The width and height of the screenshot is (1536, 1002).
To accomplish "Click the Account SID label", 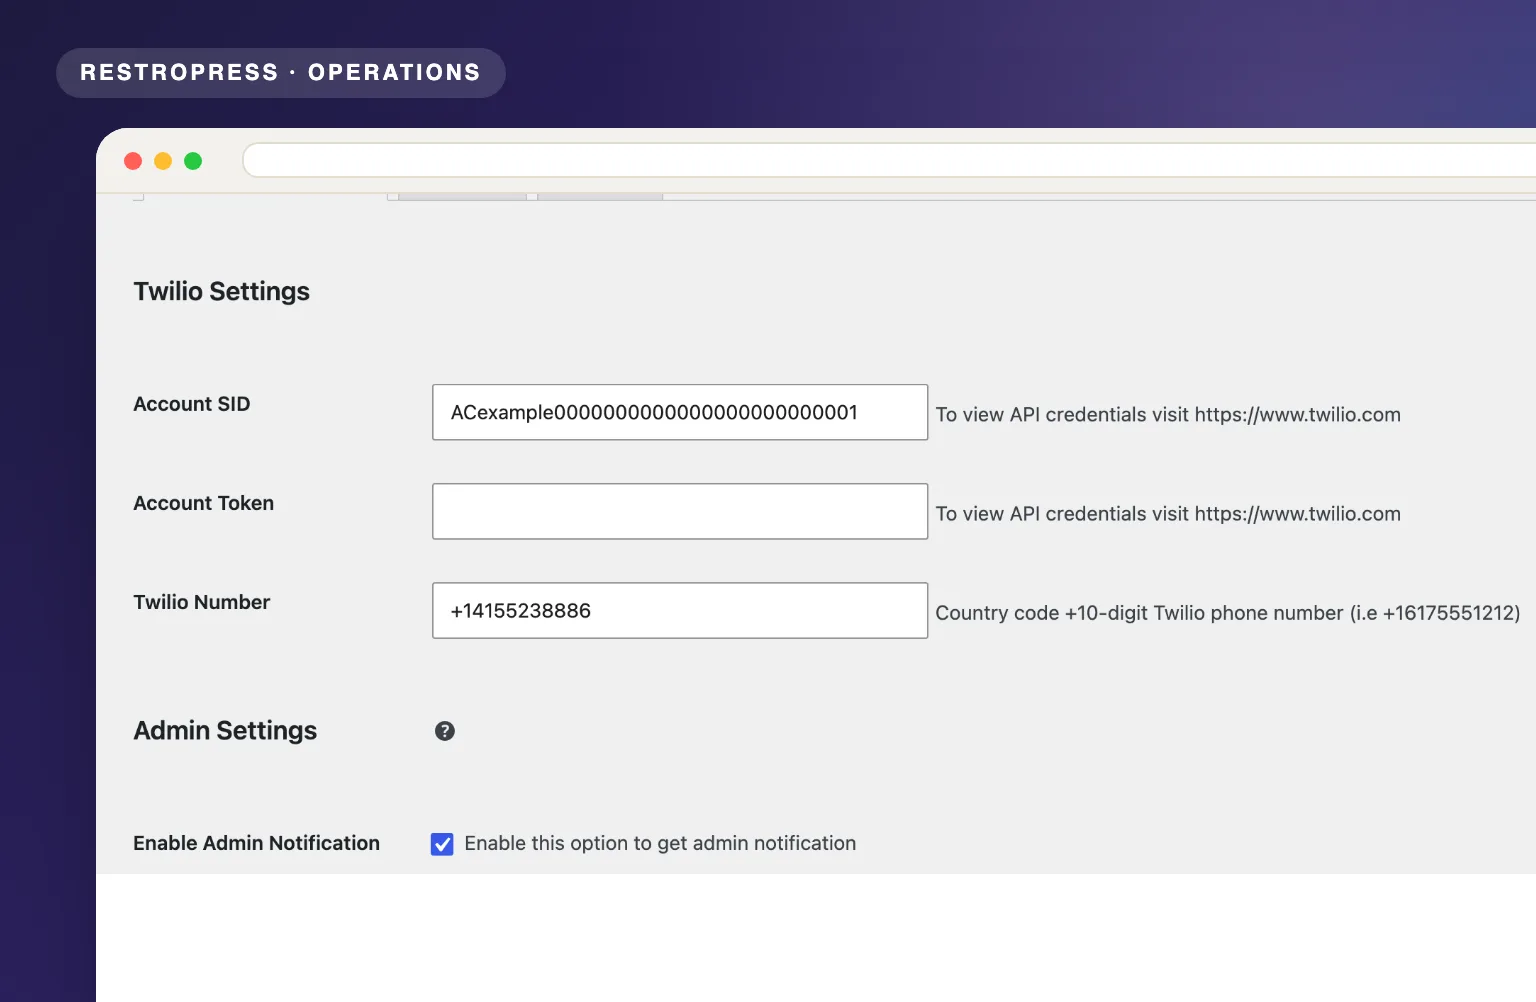I will (192, 404).
